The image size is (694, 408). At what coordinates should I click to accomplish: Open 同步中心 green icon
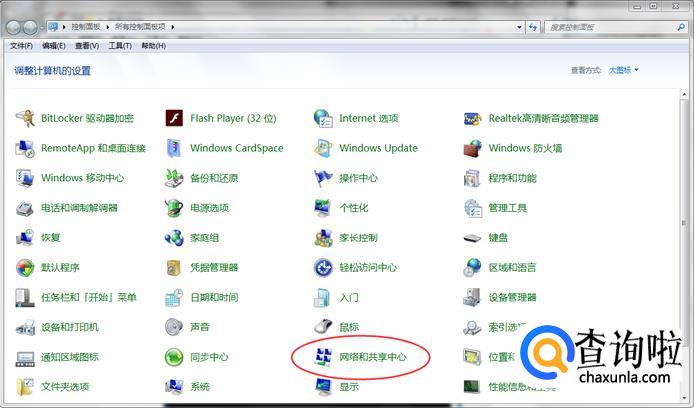[174, 357]
